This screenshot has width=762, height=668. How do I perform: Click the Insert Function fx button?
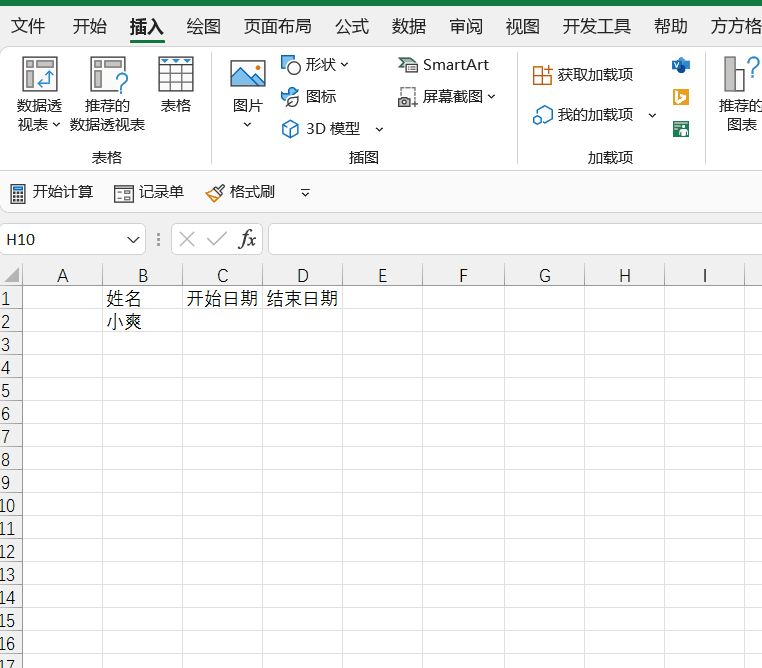247,239
